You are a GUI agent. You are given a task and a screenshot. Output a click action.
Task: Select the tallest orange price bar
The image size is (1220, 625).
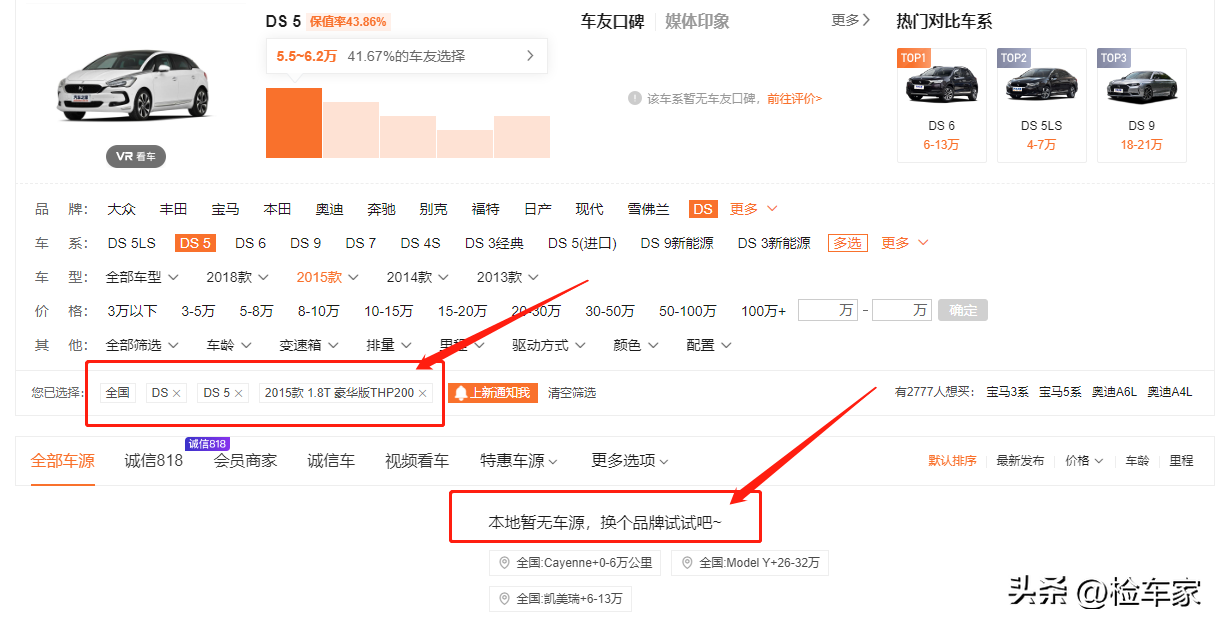click(294, 123)
